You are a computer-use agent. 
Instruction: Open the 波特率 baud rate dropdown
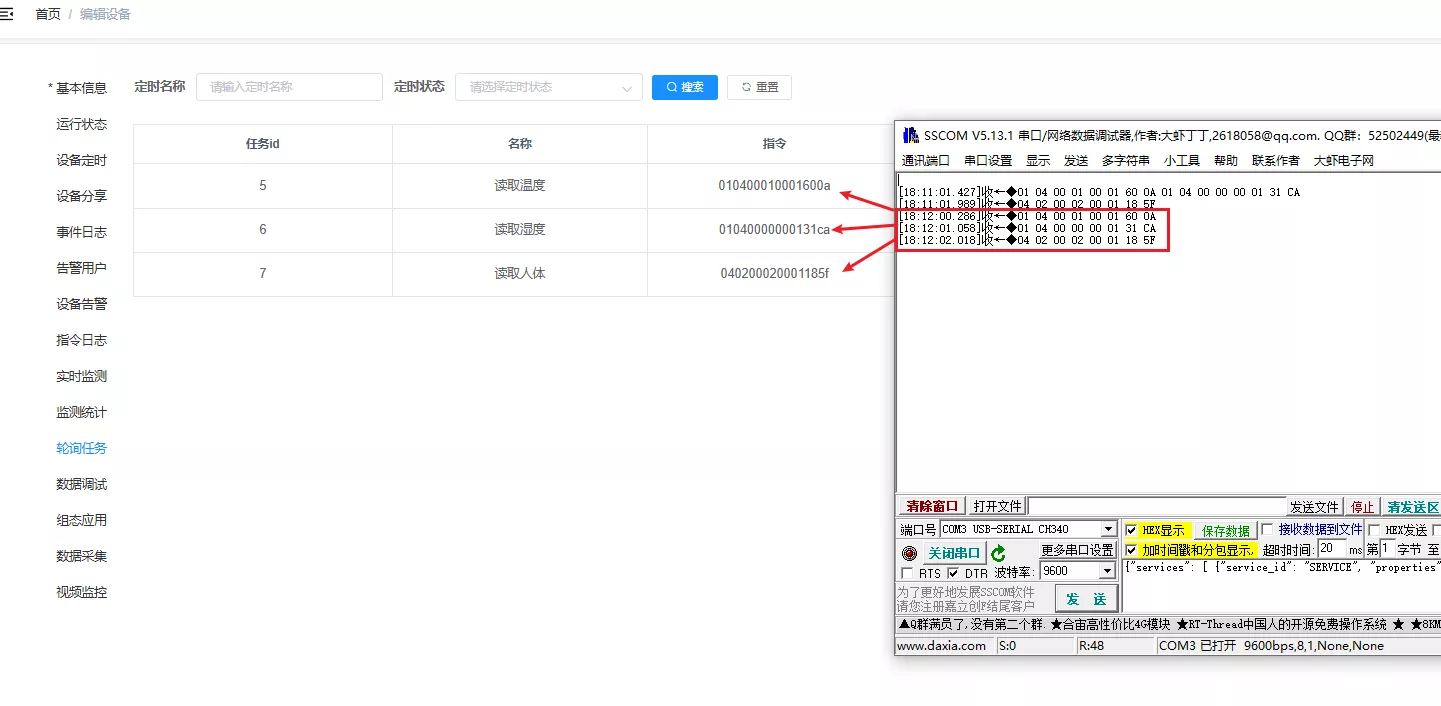point(1106,571)
